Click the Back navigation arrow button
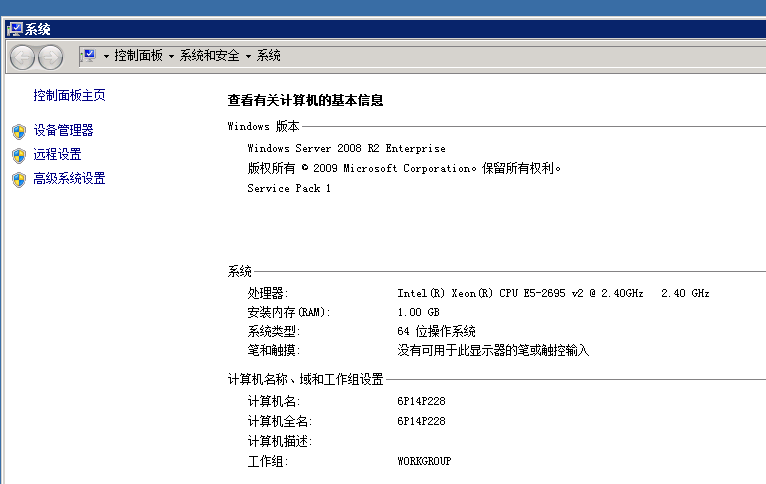 point(22,58)
